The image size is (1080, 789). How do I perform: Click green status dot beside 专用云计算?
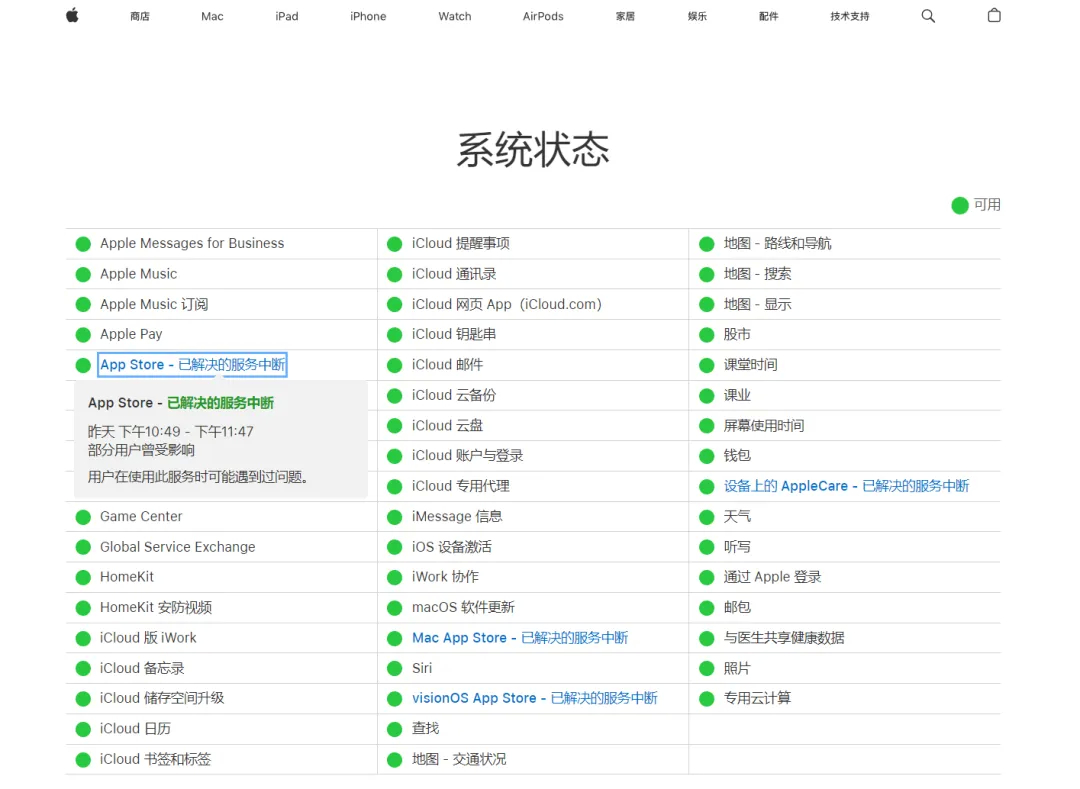[707, 699]
